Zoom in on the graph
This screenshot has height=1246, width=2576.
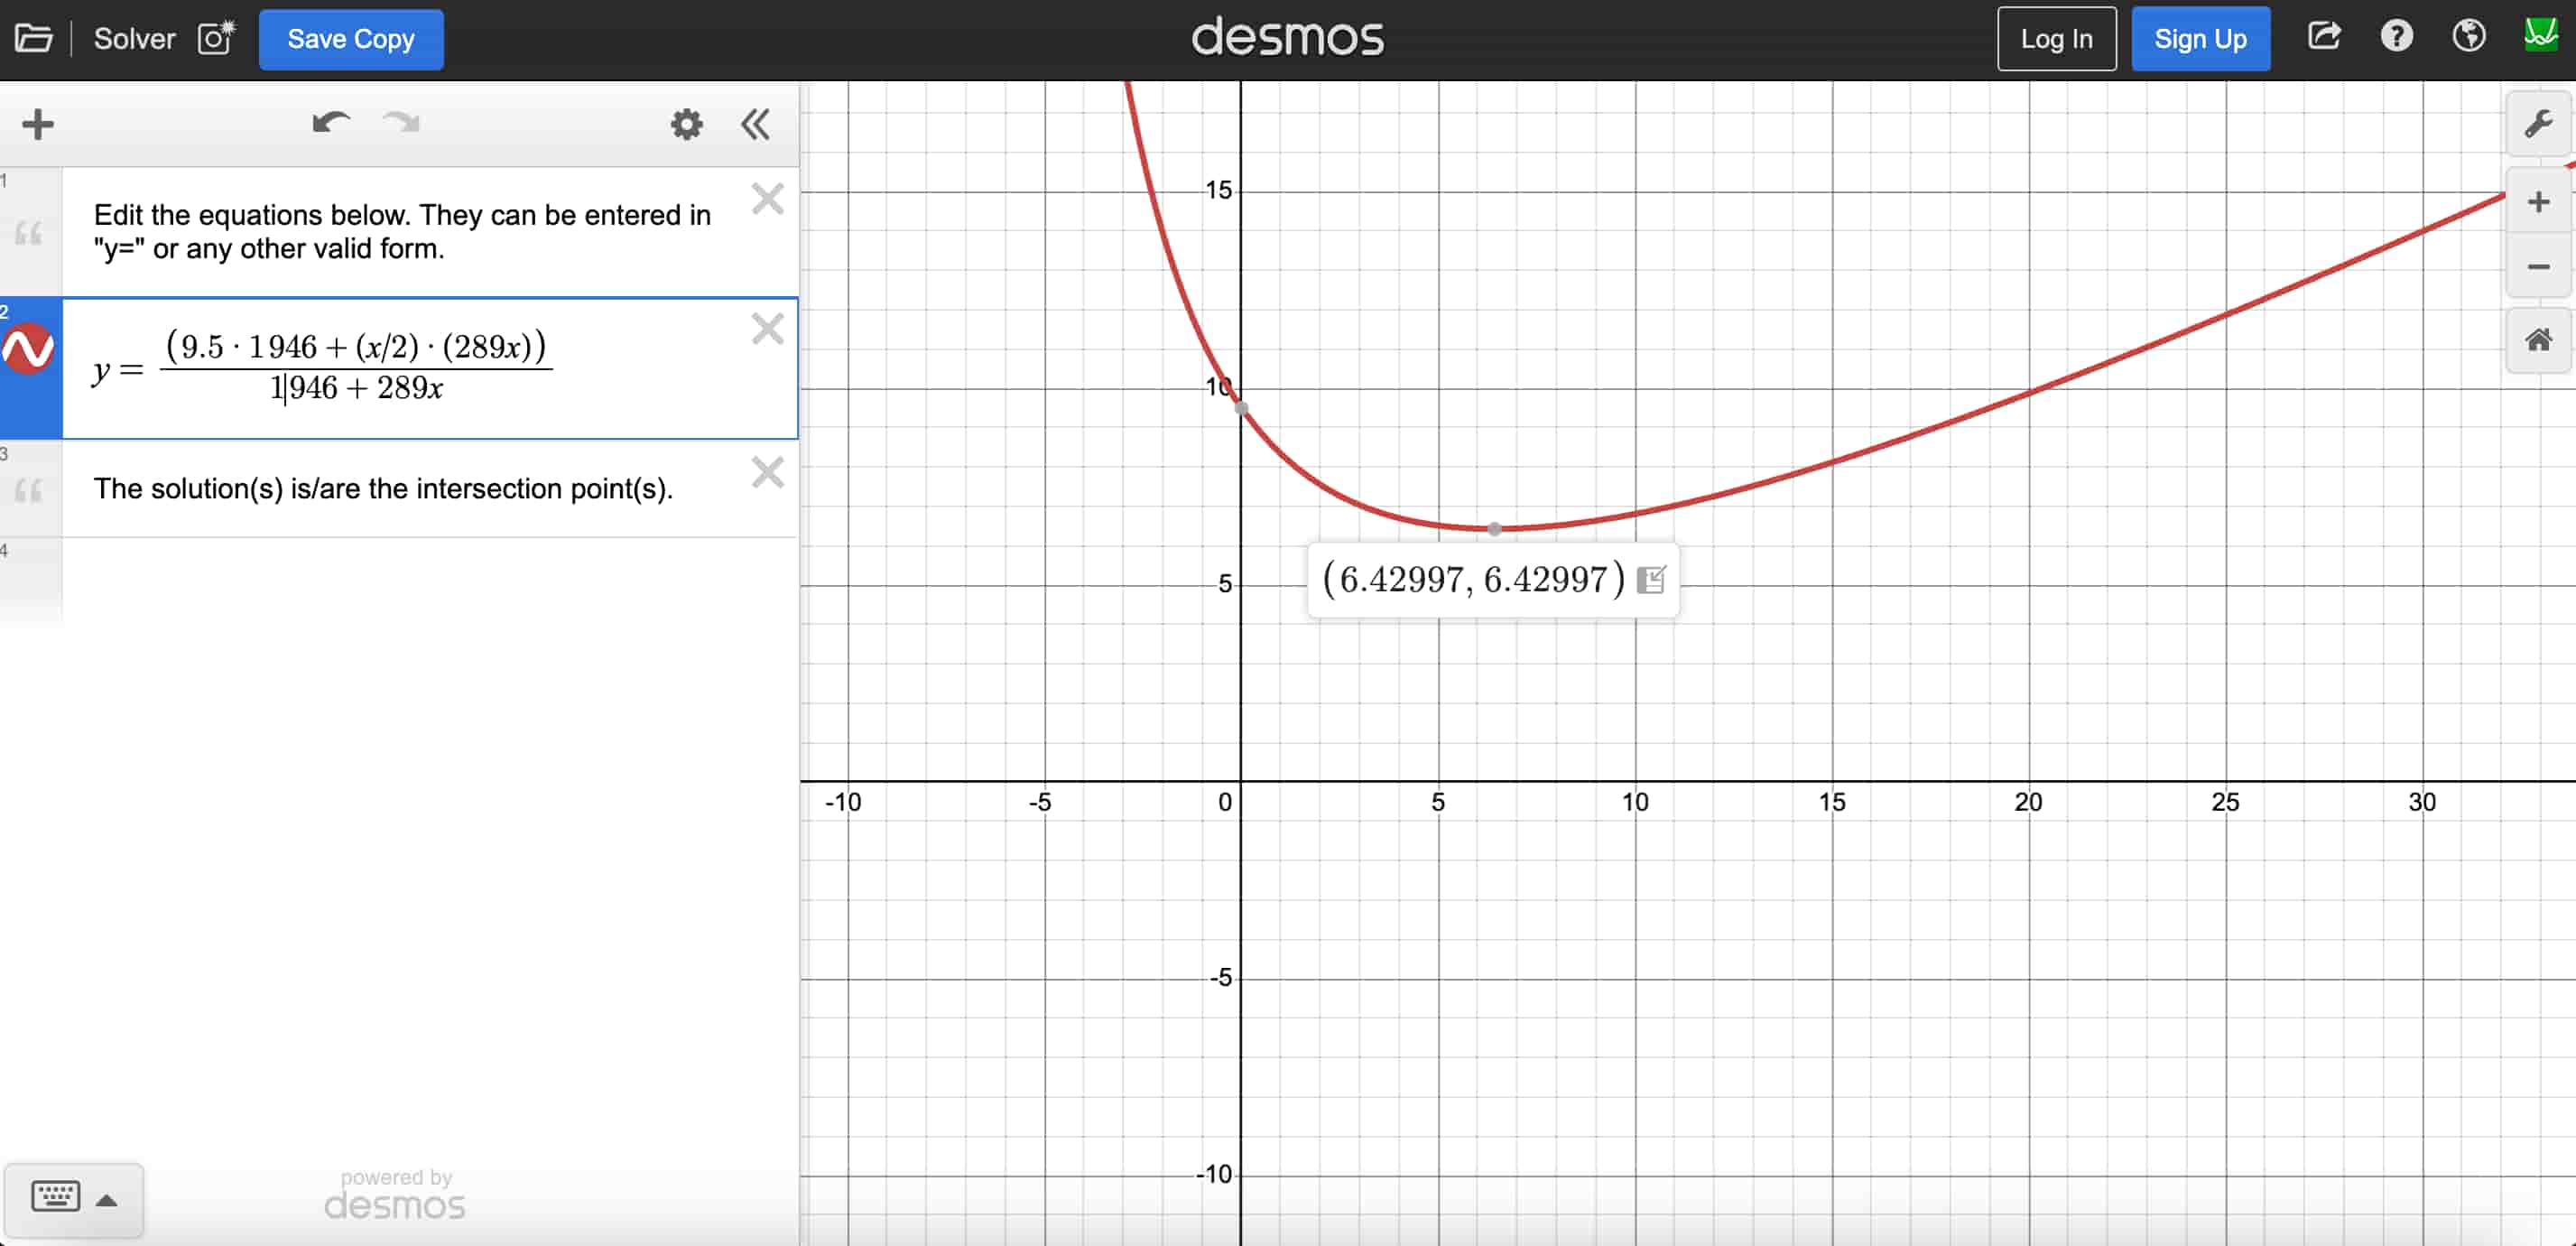point(2537,203)
